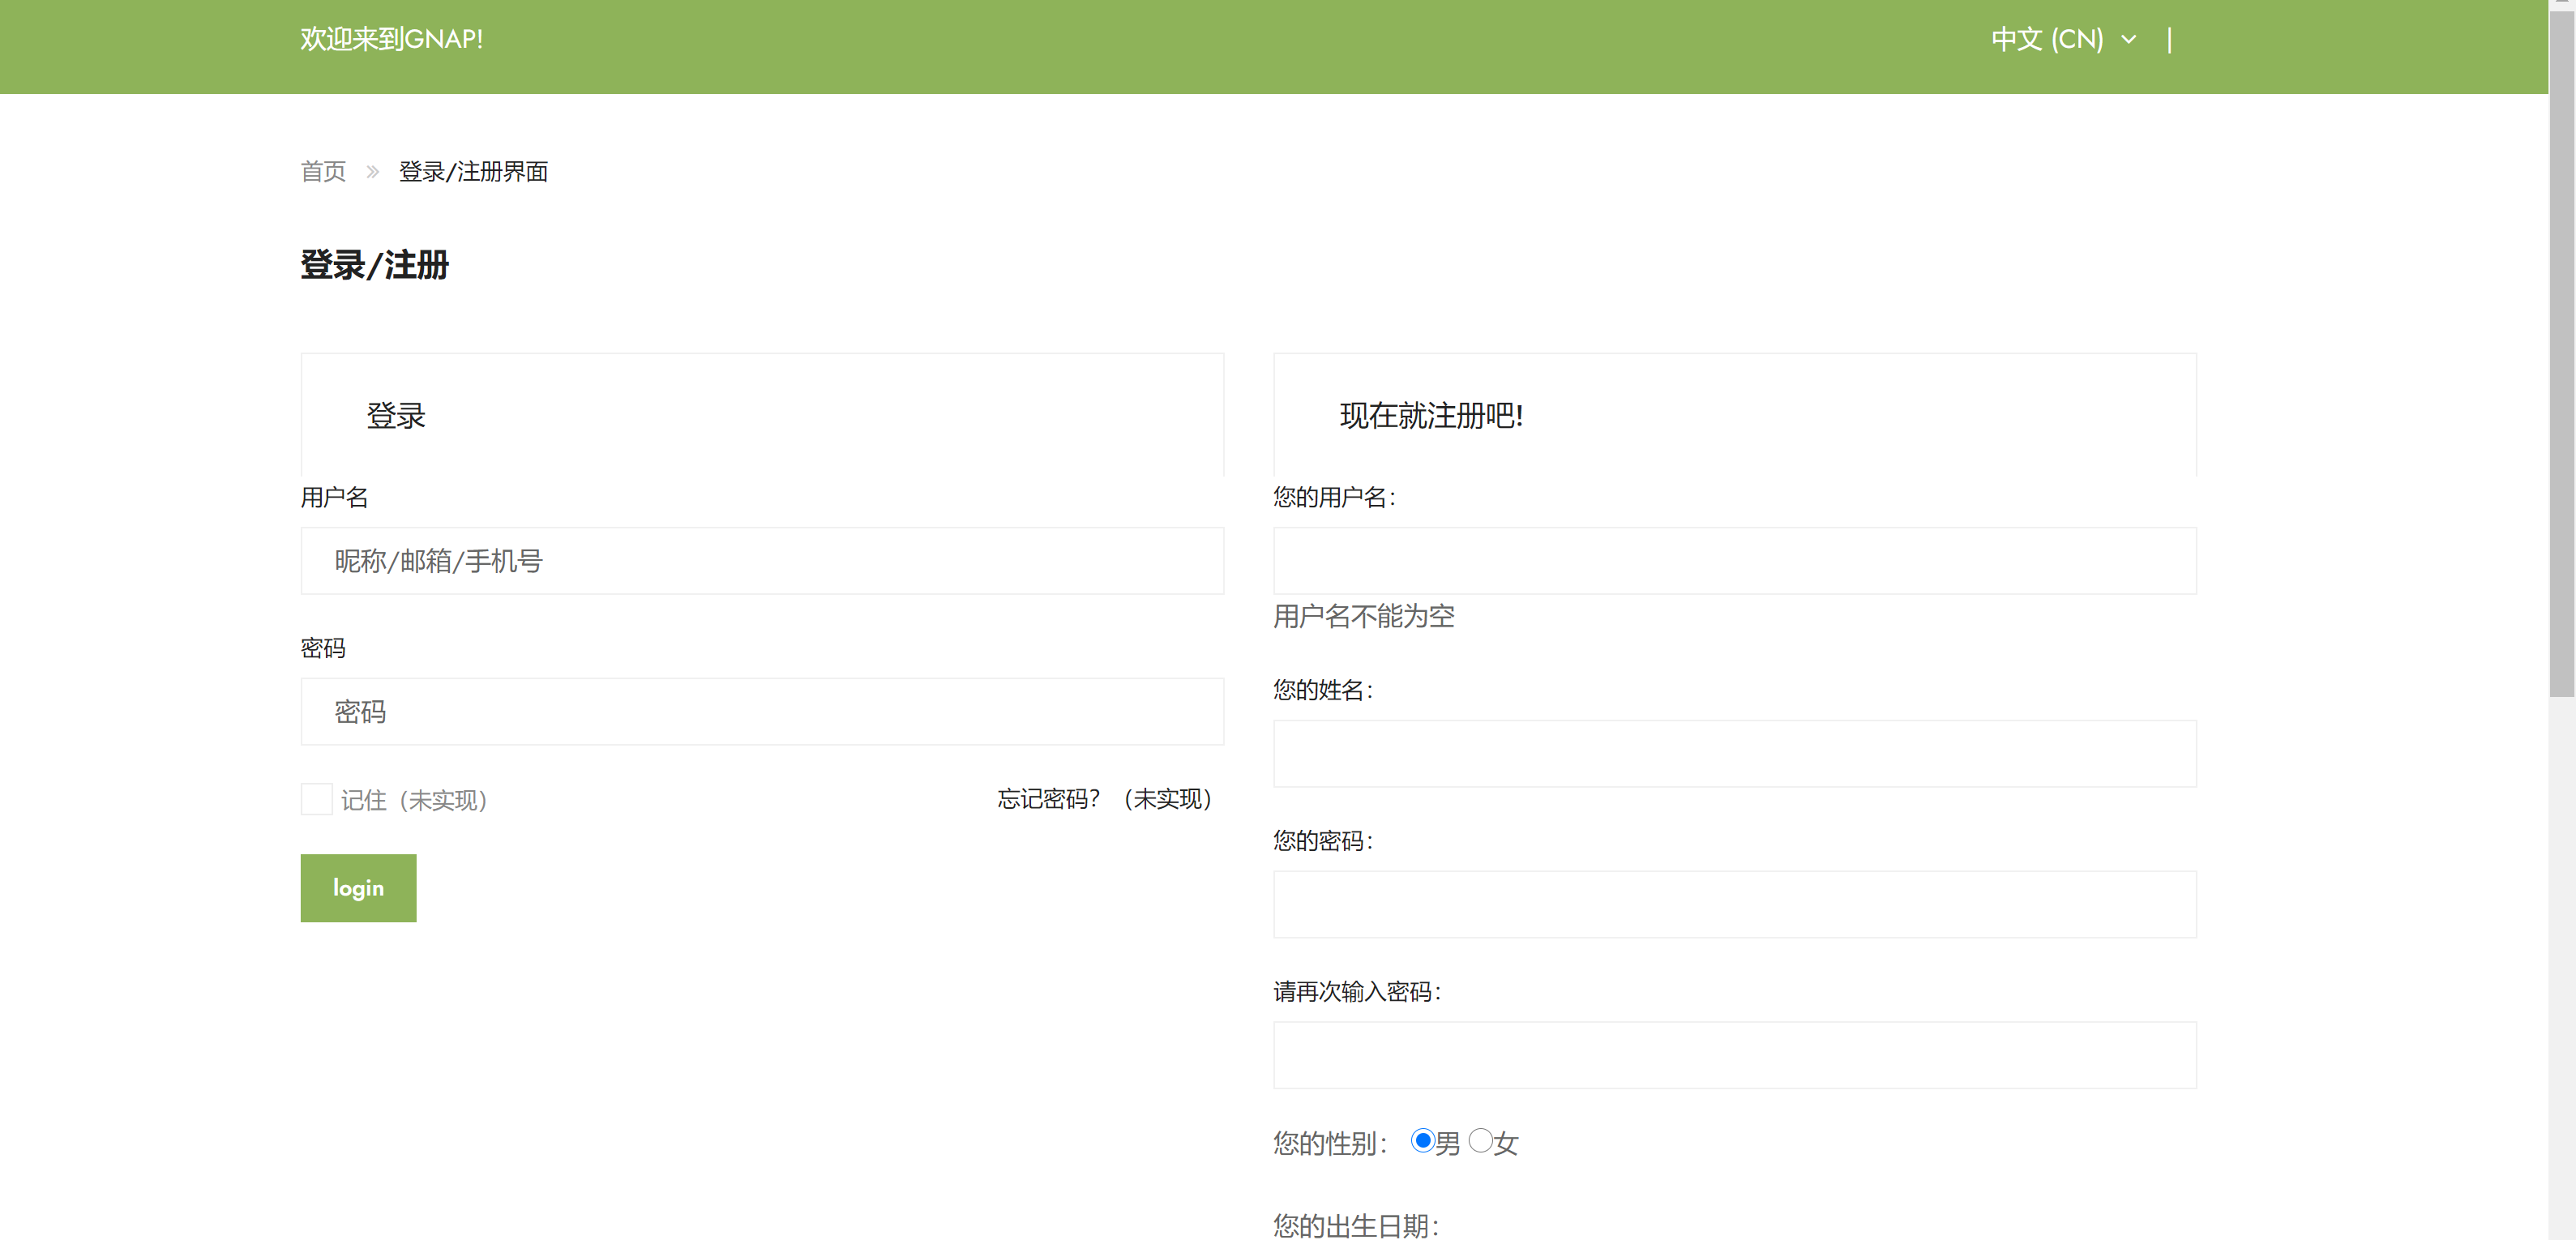
Task: Click the 您的密码 registration field
Action: click(1734, 905)
